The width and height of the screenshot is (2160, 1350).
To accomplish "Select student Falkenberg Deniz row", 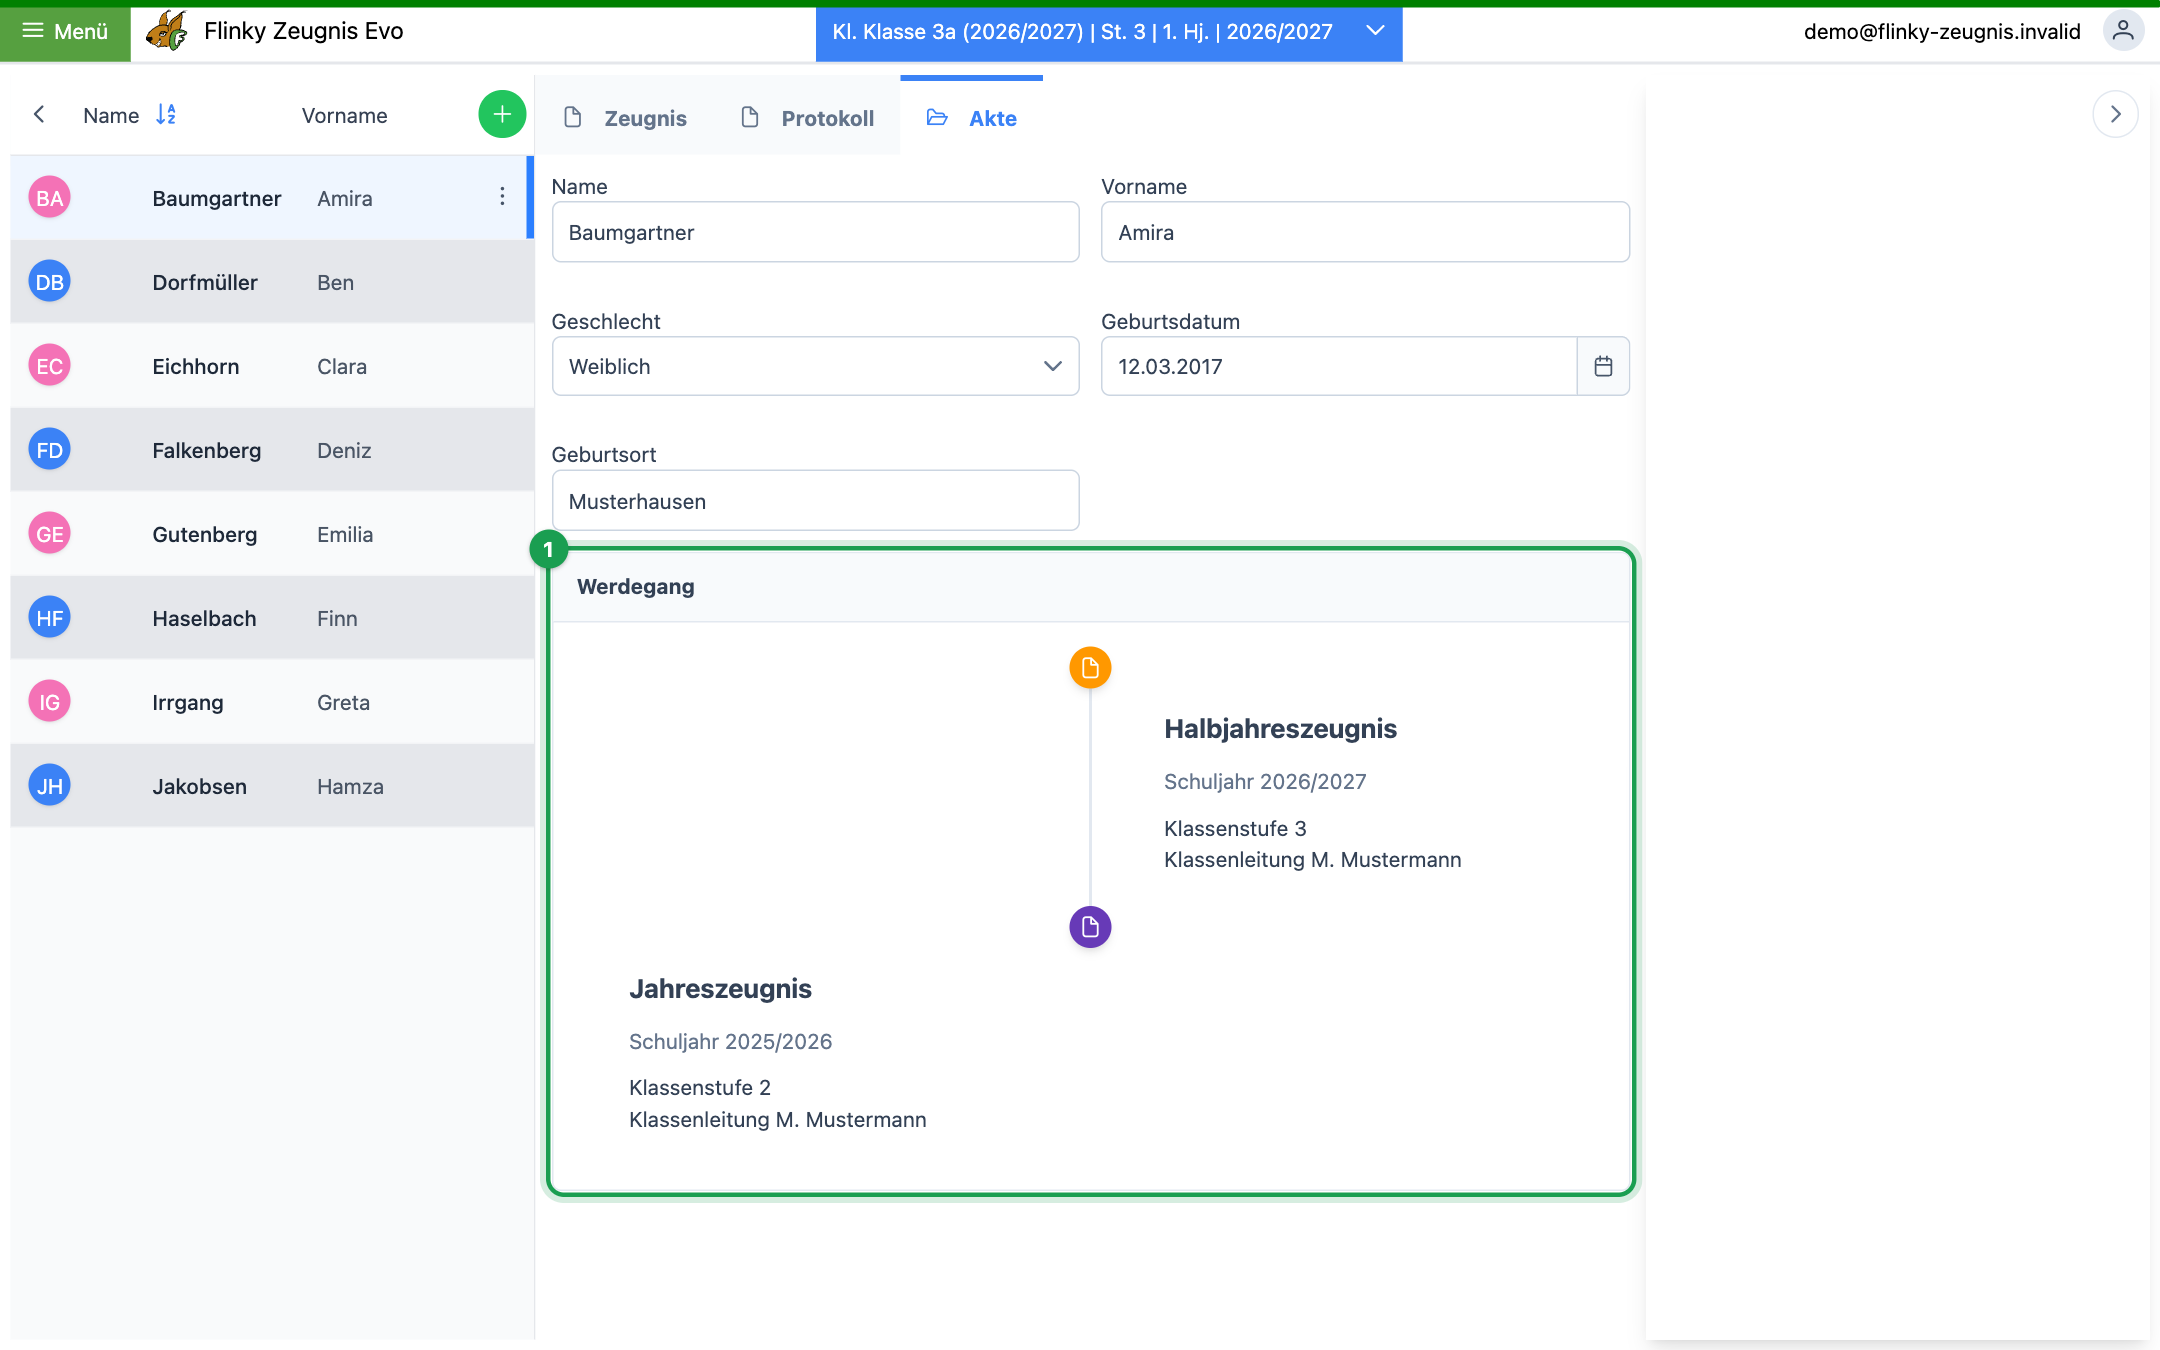I will click(x=272, y=450).
